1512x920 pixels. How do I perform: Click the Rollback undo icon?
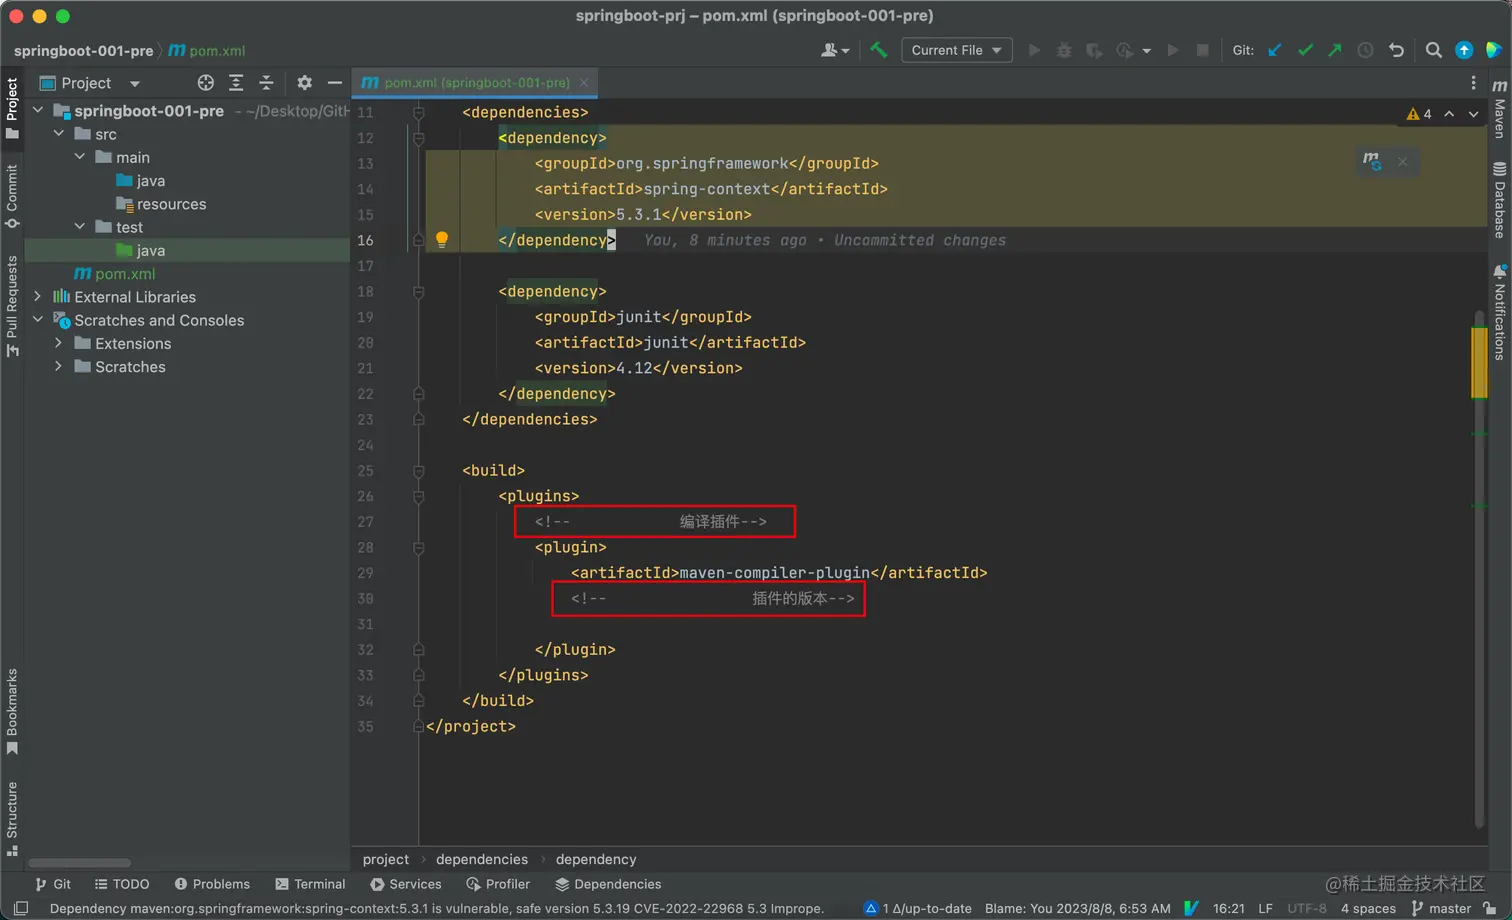(x=1396, y=50)
